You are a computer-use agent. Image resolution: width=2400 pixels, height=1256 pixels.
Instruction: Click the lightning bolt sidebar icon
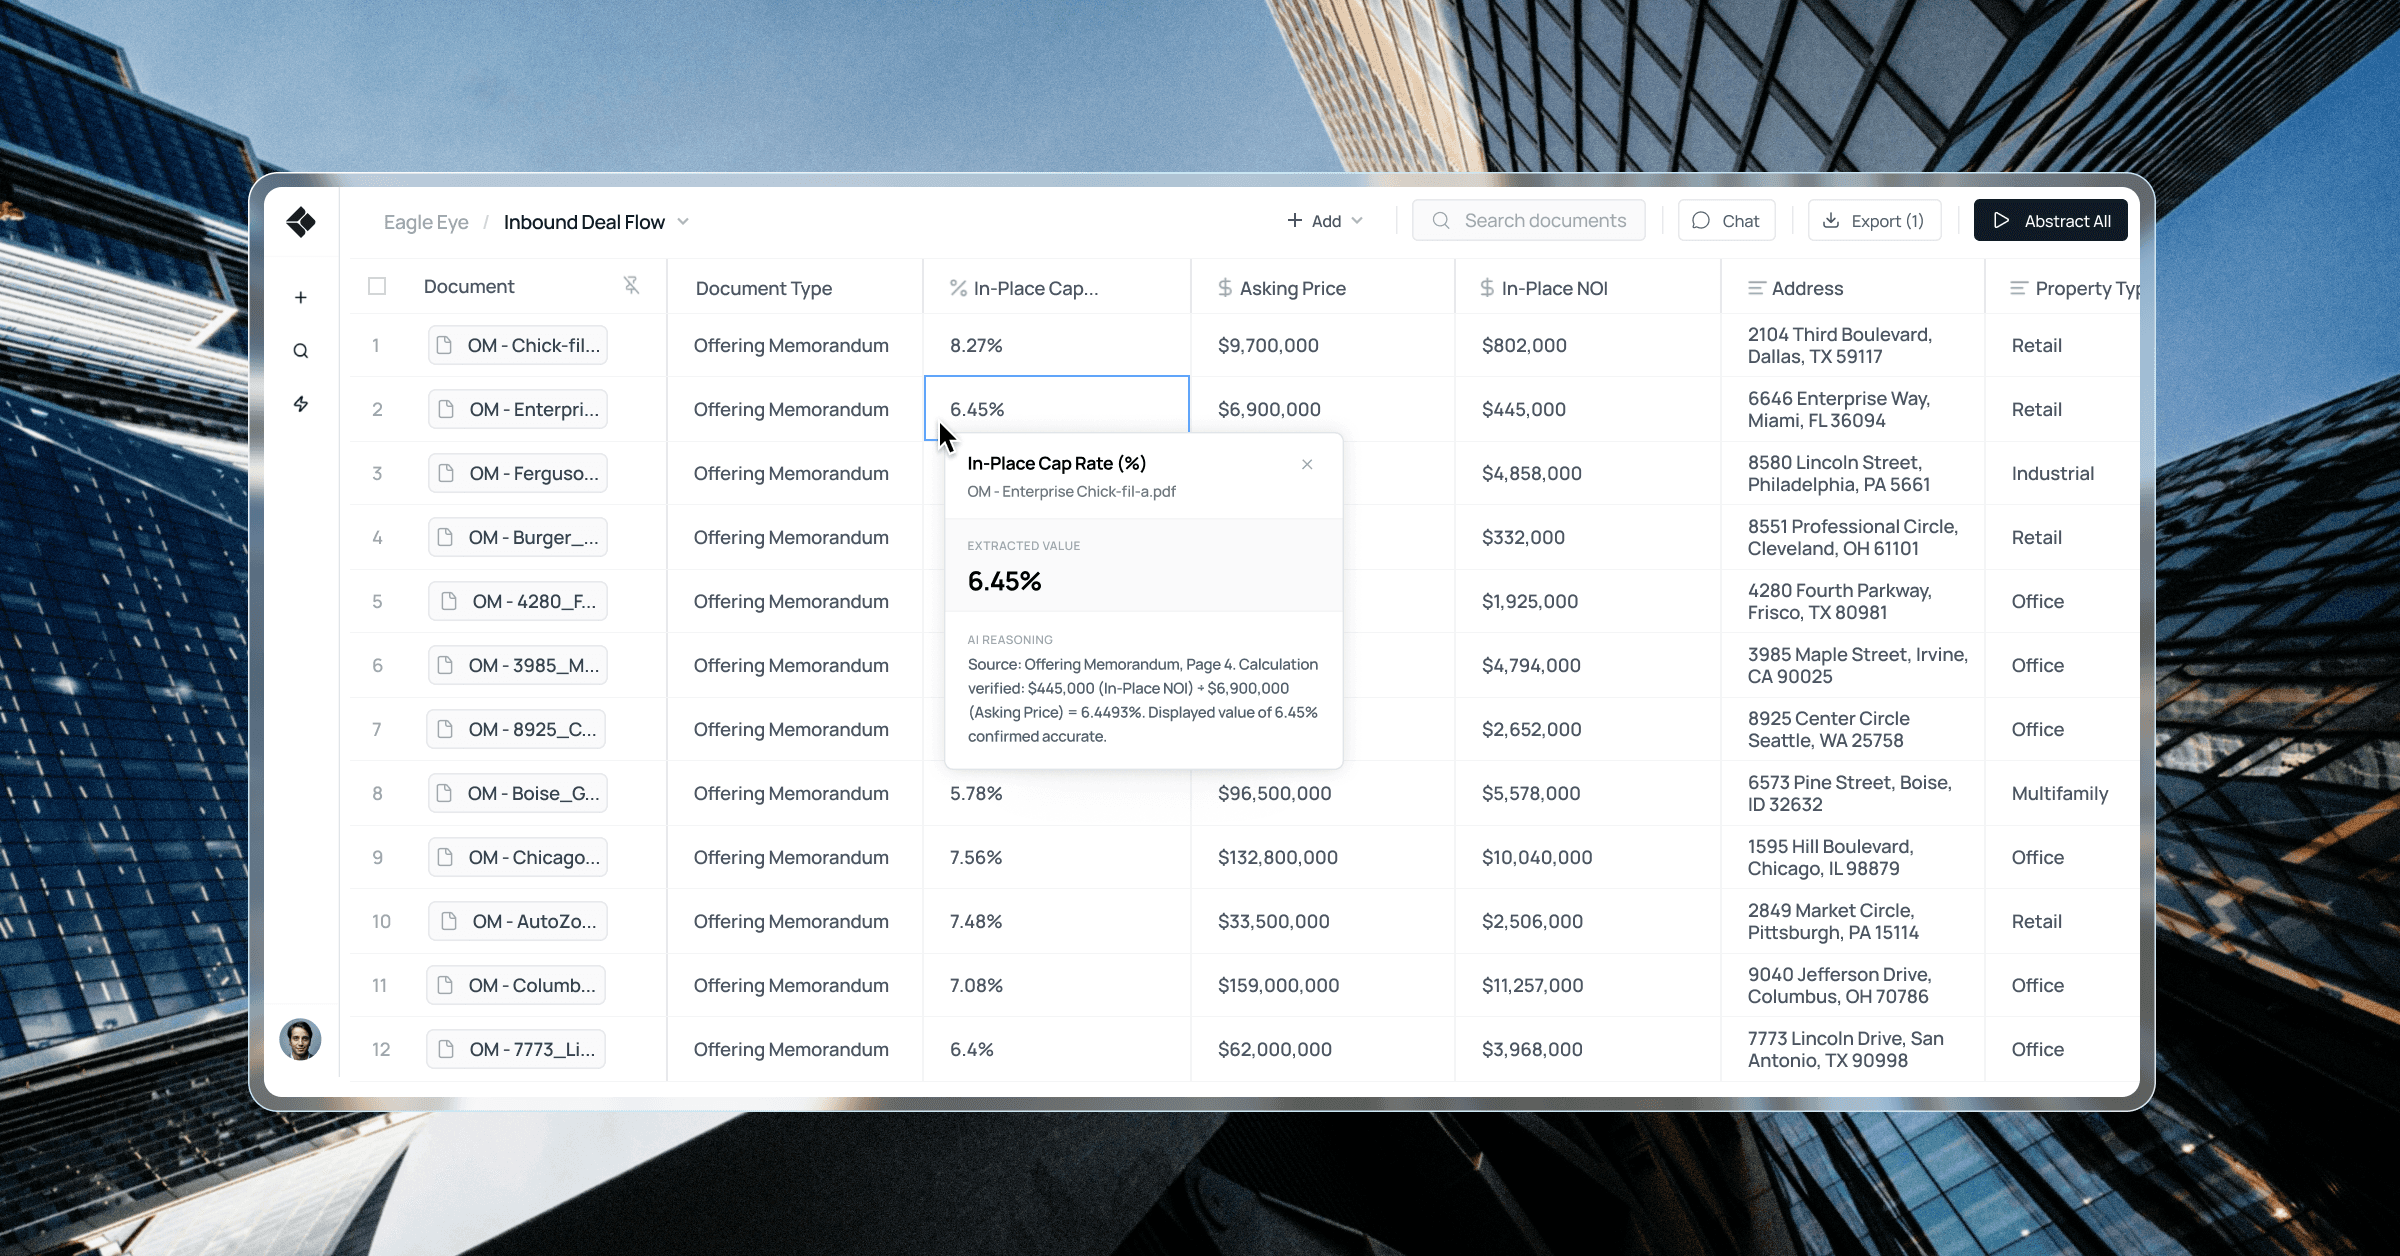click(x=301, y=404)
